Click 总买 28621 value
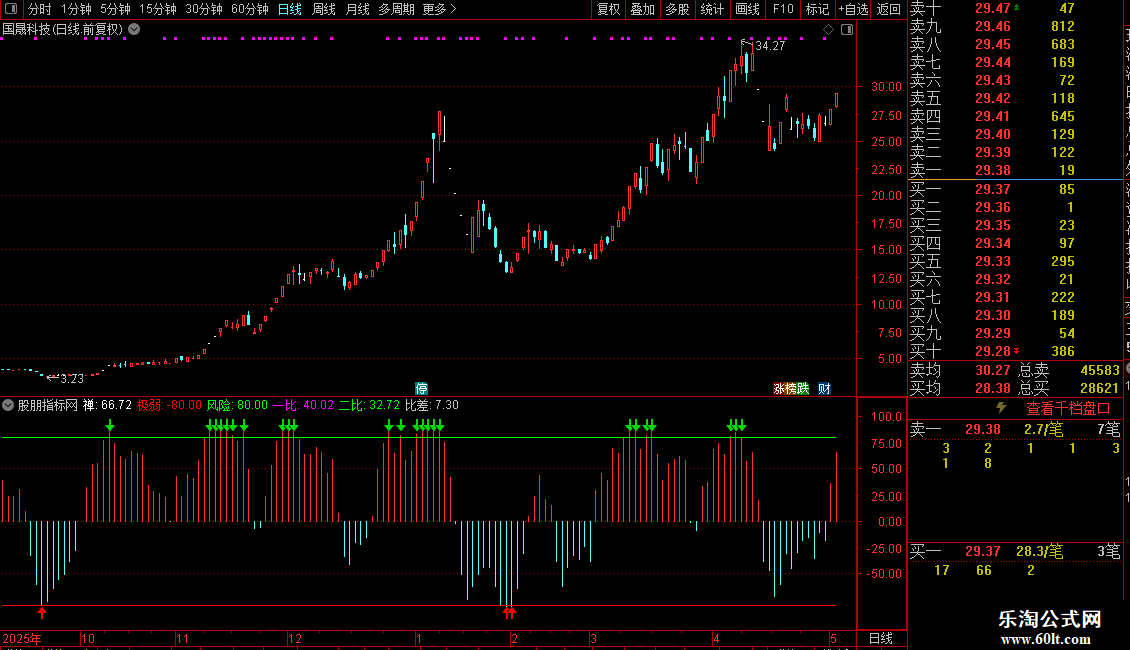1130x650 pixels. (x=1099, y=388)
